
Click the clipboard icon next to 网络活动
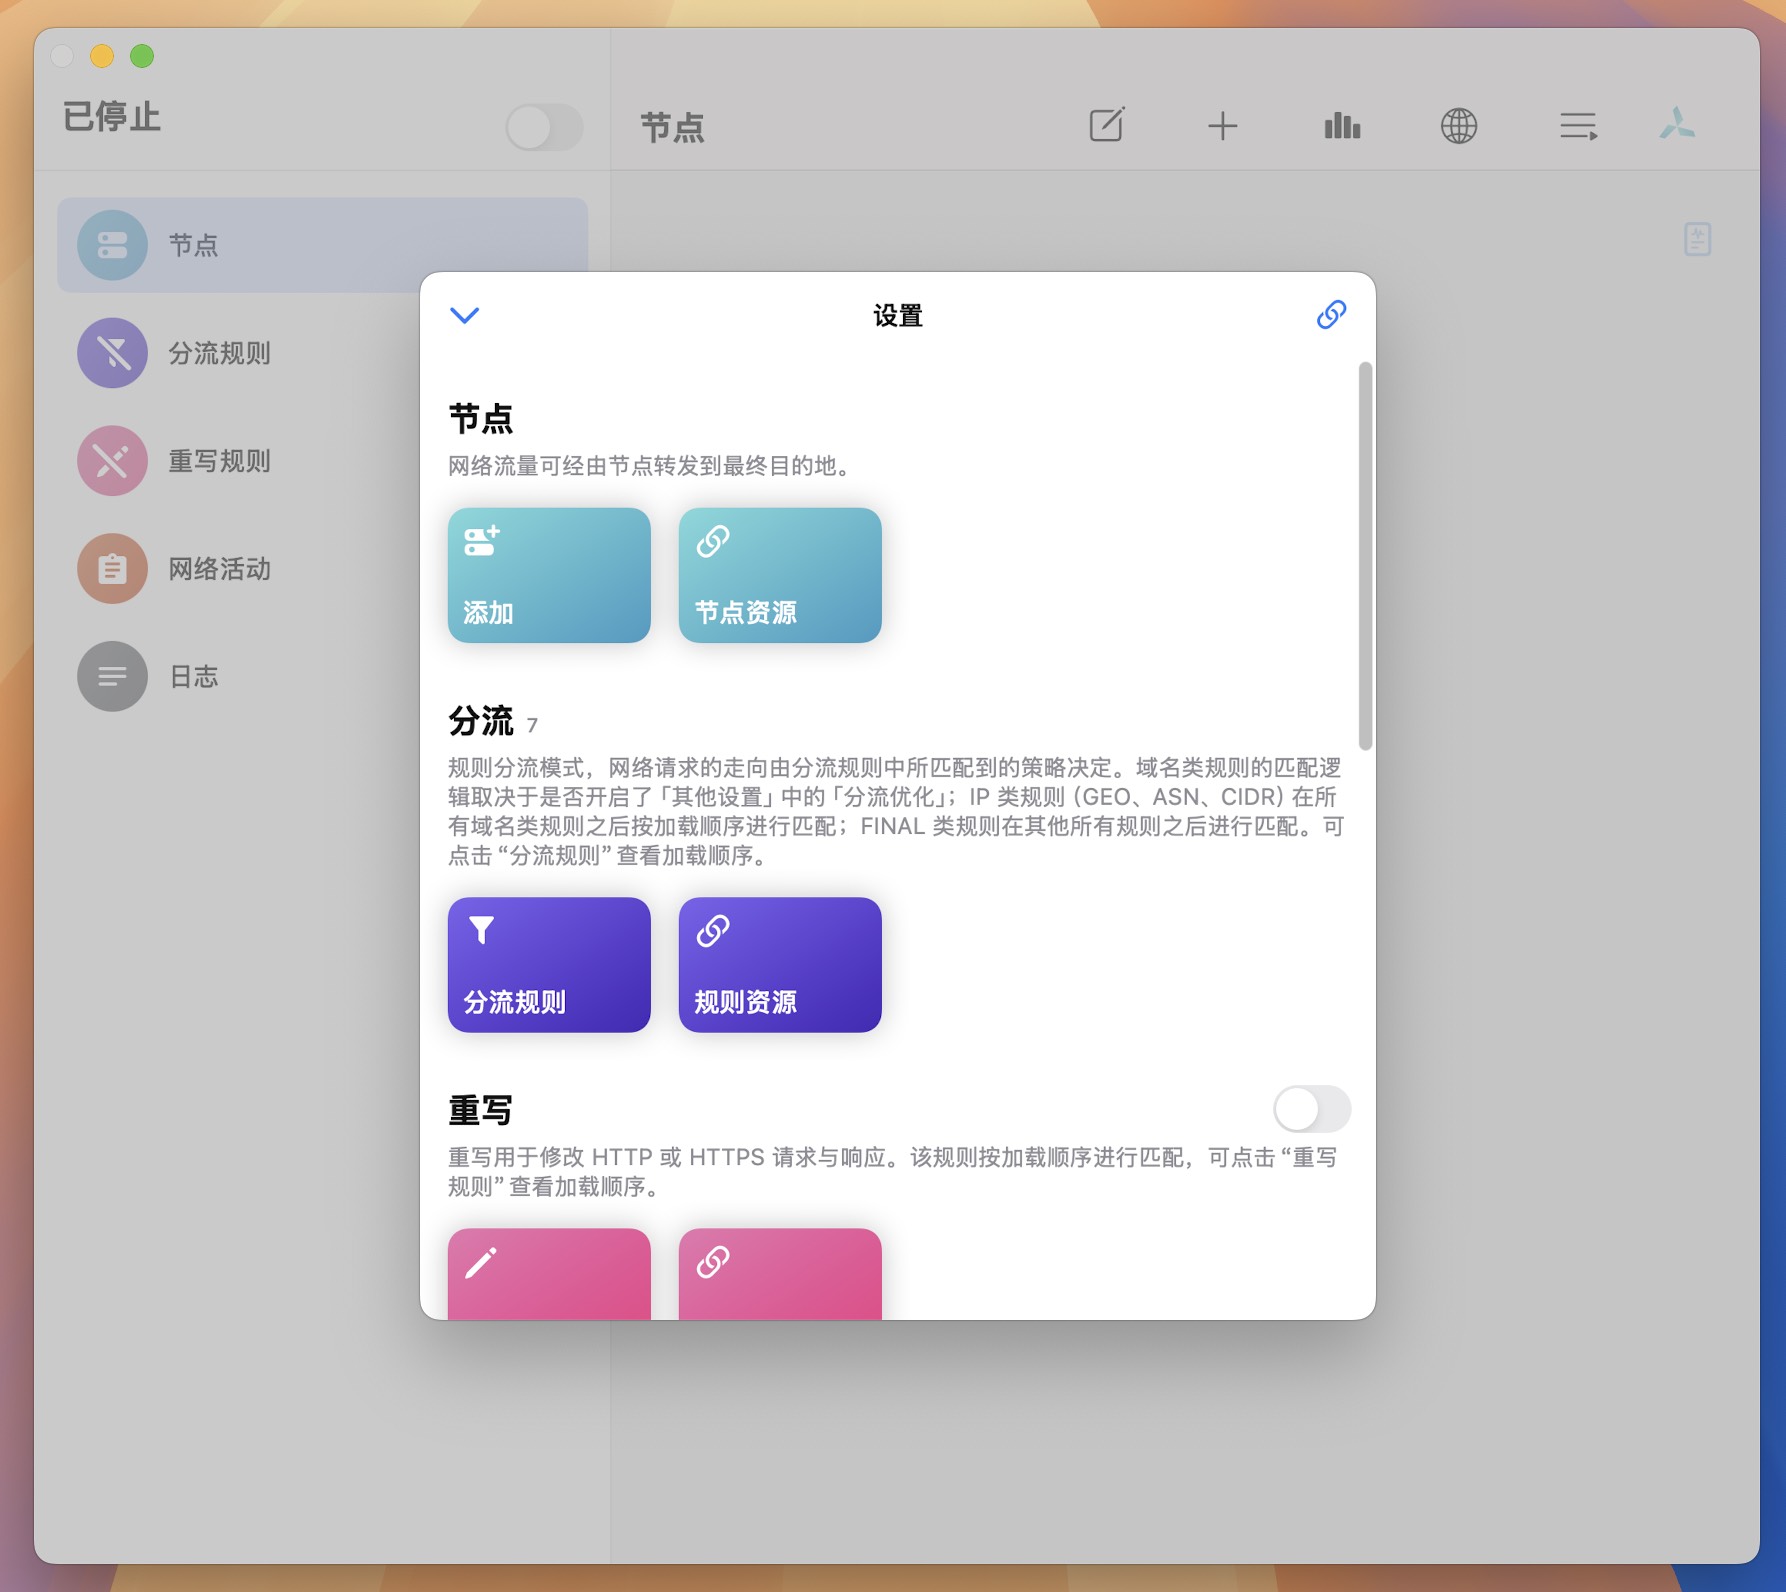point(111,569)
